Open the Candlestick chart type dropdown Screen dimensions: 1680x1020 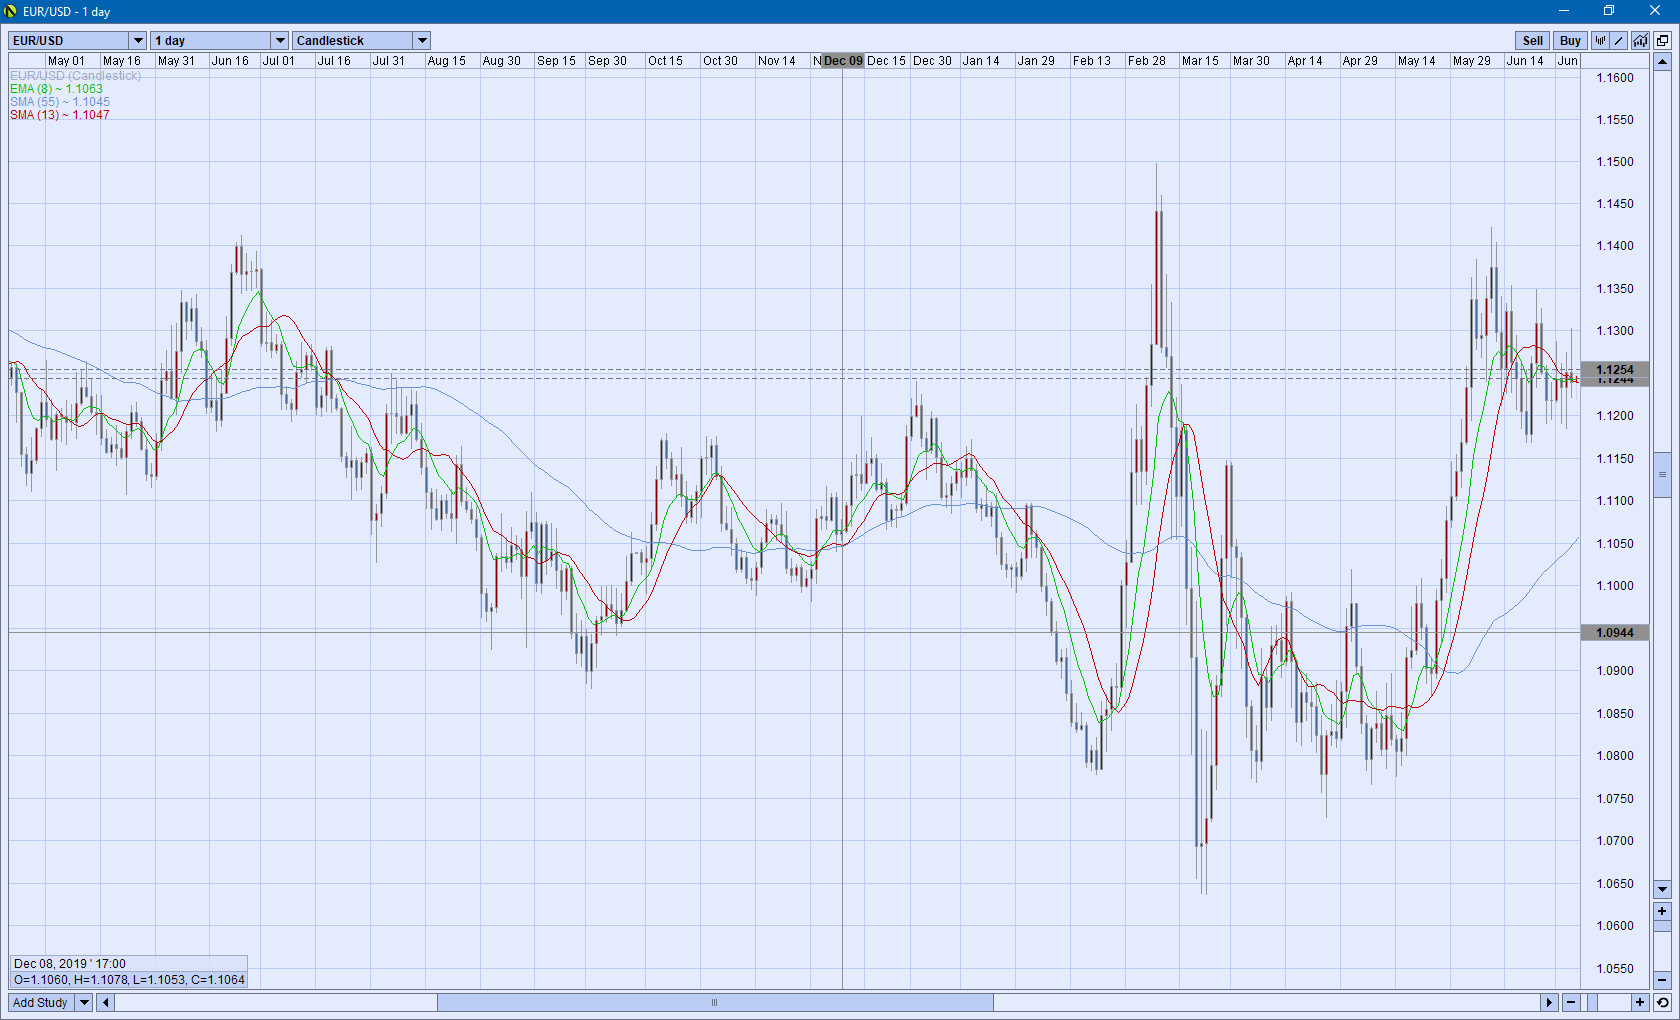point(422,41)
